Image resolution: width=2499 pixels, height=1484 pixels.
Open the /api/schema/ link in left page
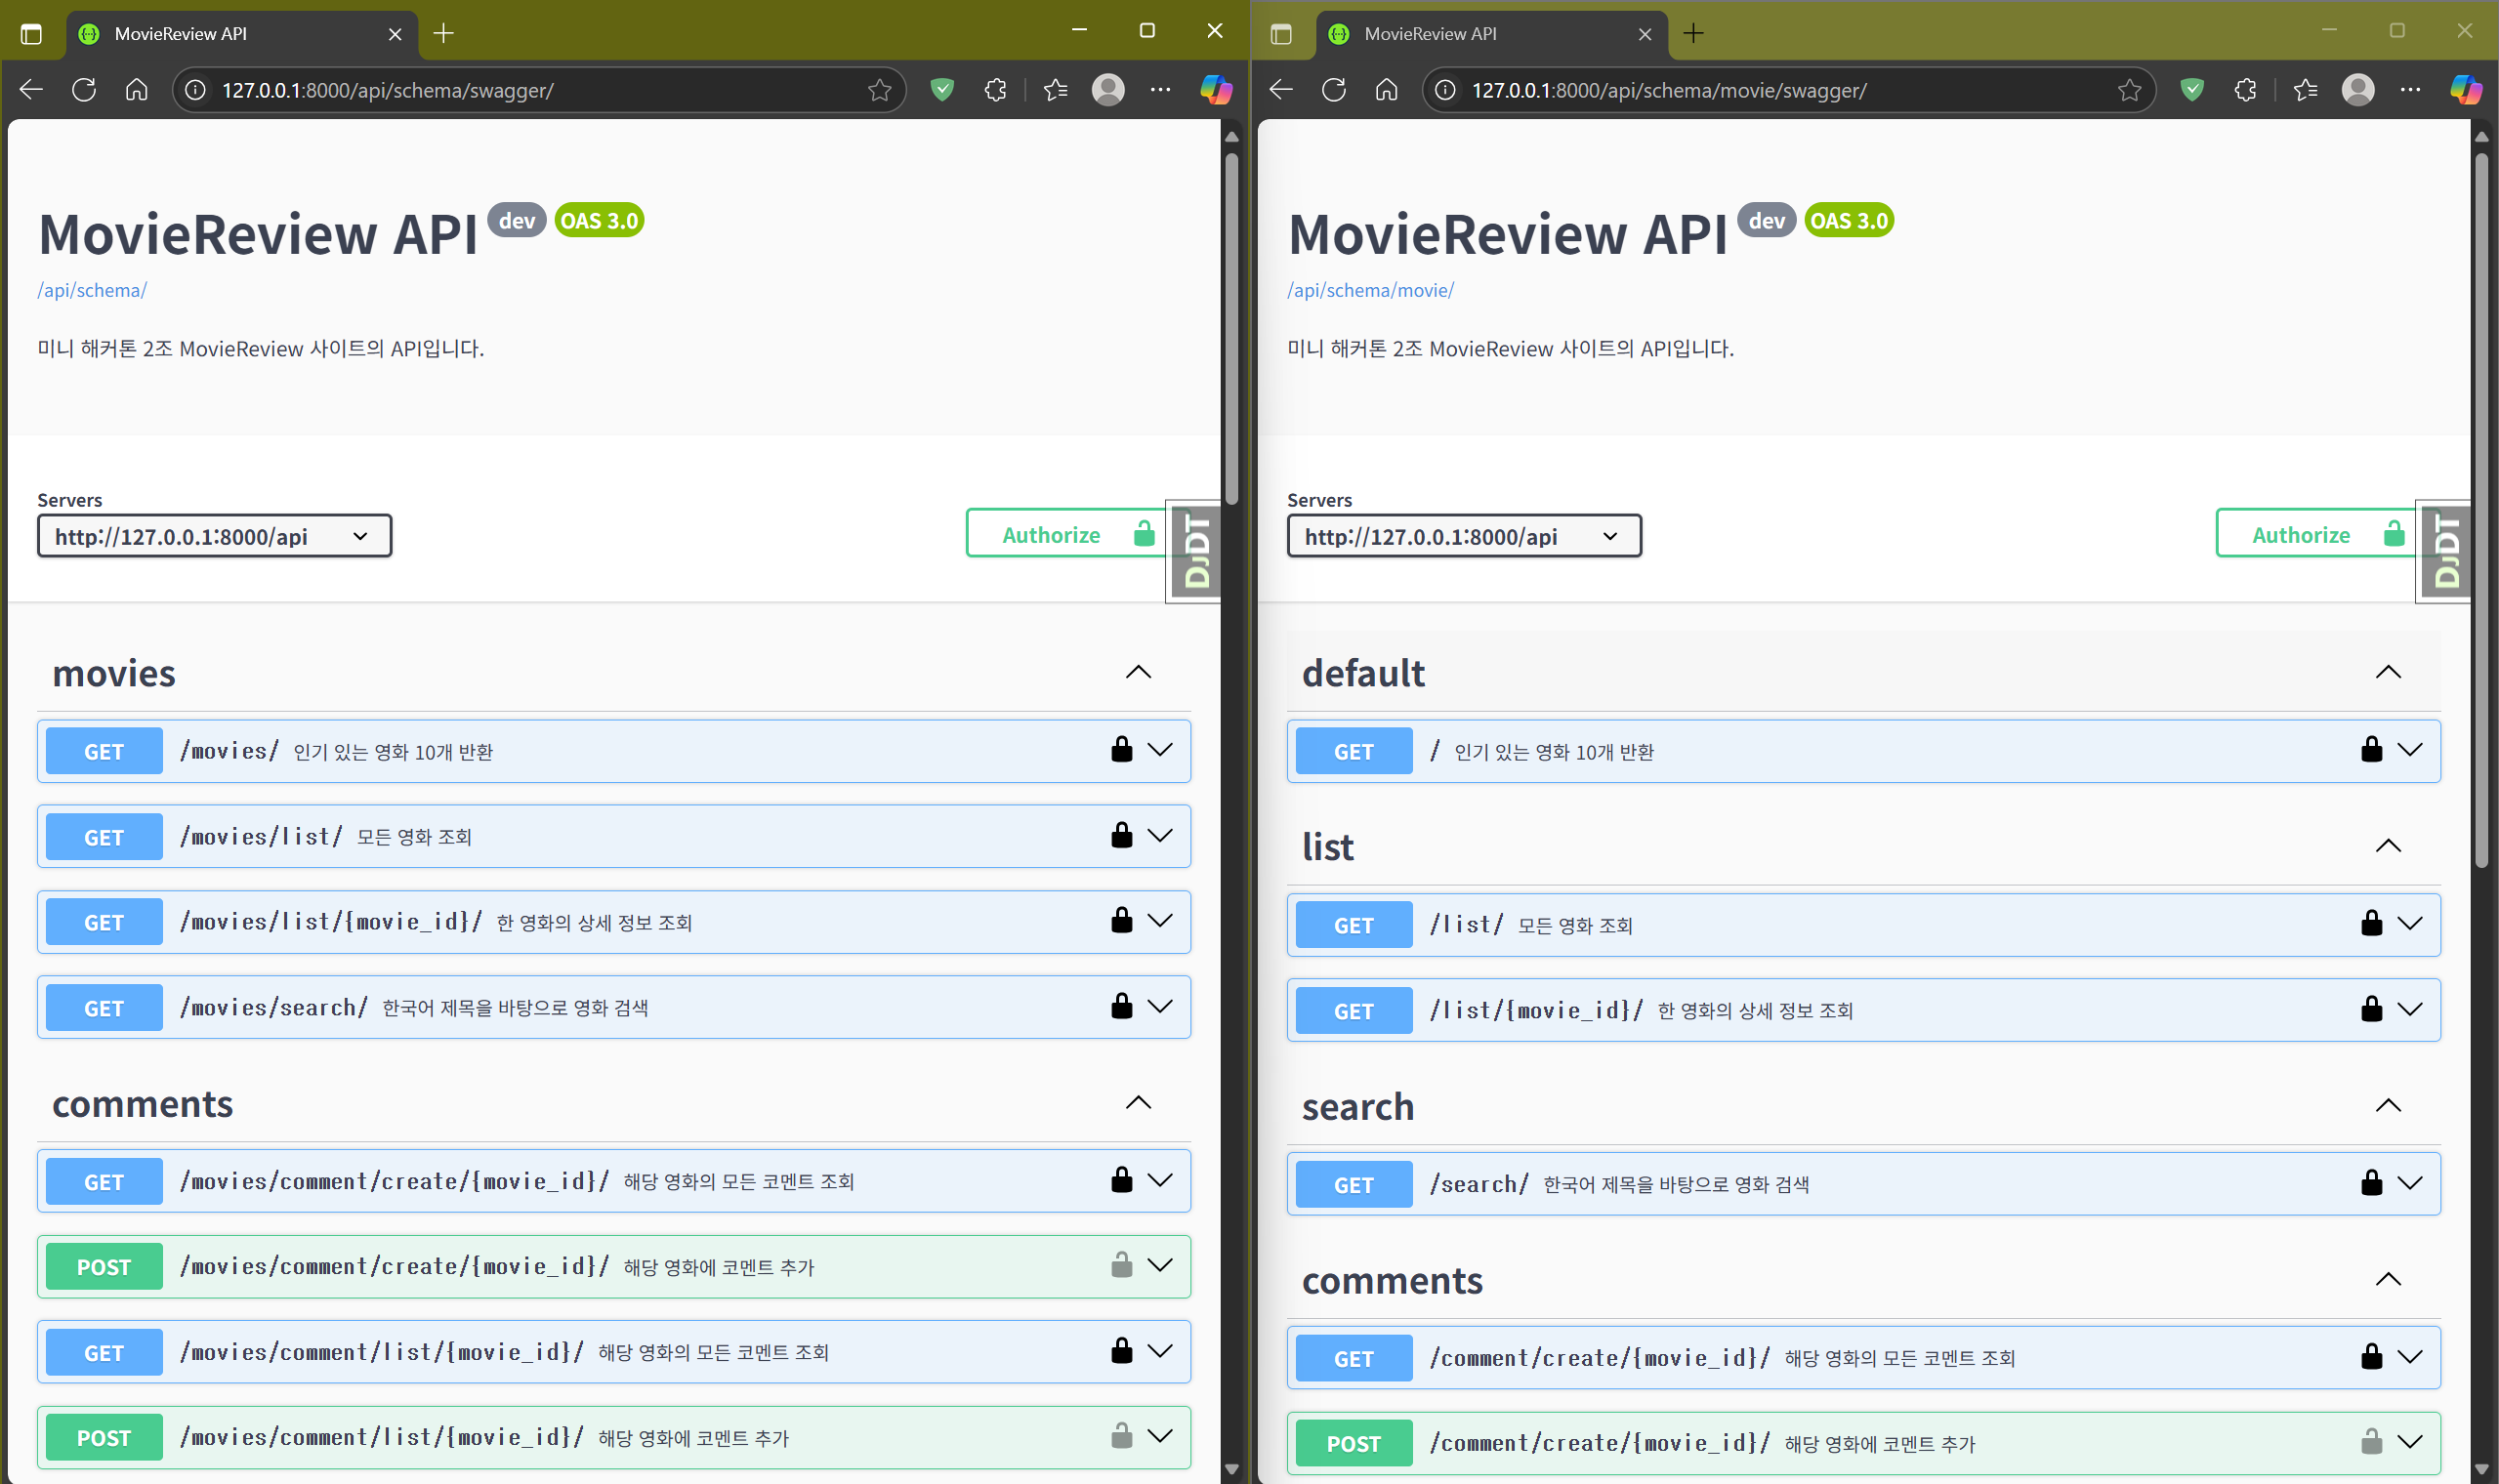coord(92,290)
